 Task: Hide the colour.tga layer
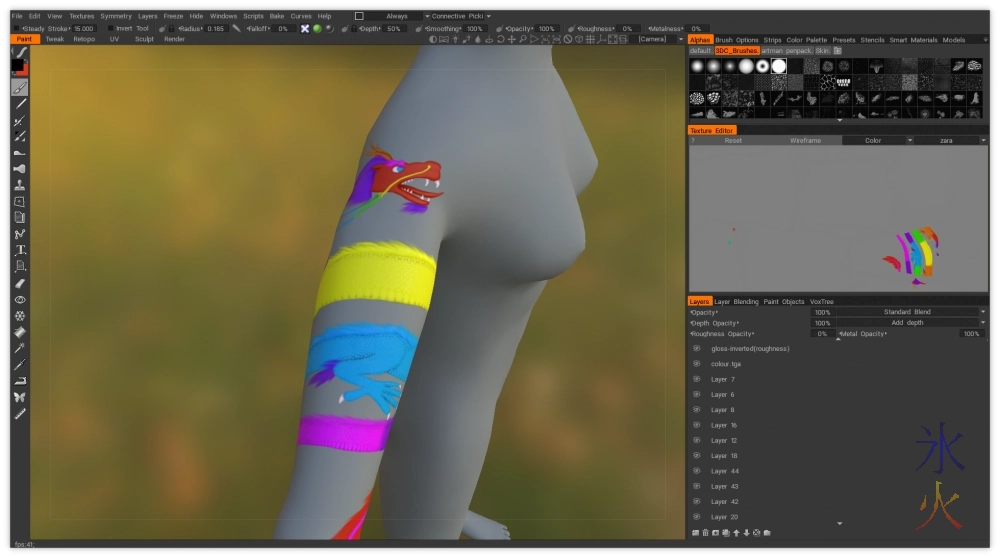696,364
